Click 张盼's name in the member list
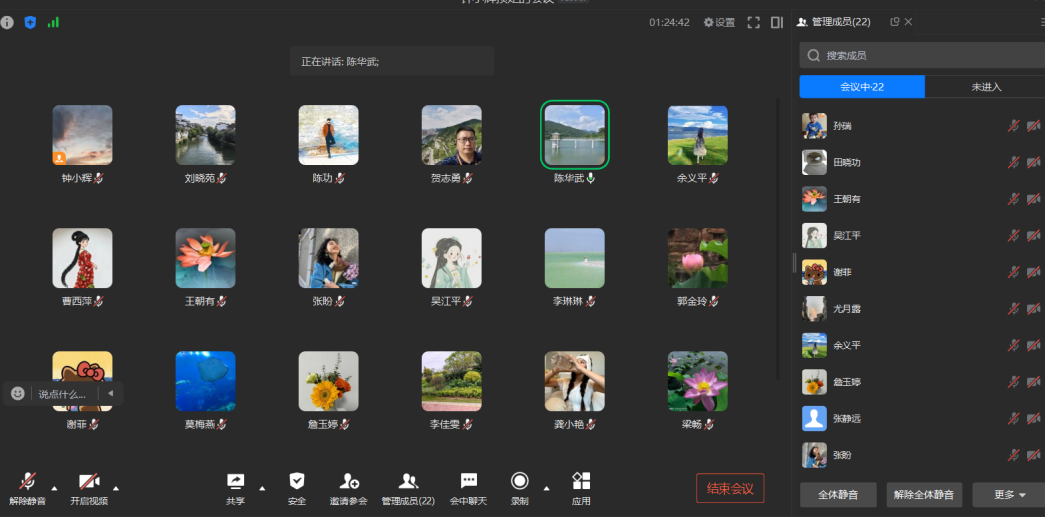This screenshot has width=1045, height=517. [x=842, y=456]
